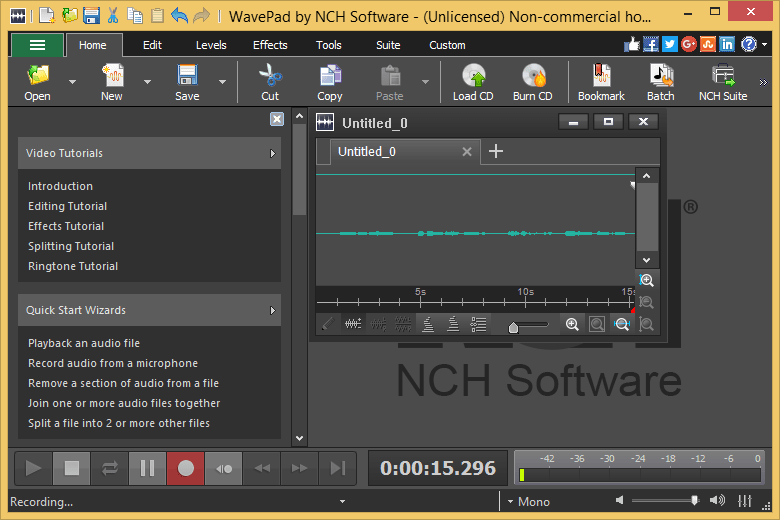Click the mixer sliders icon in status bar
This screenshot has height=520, width=780.
click(745, 501)
